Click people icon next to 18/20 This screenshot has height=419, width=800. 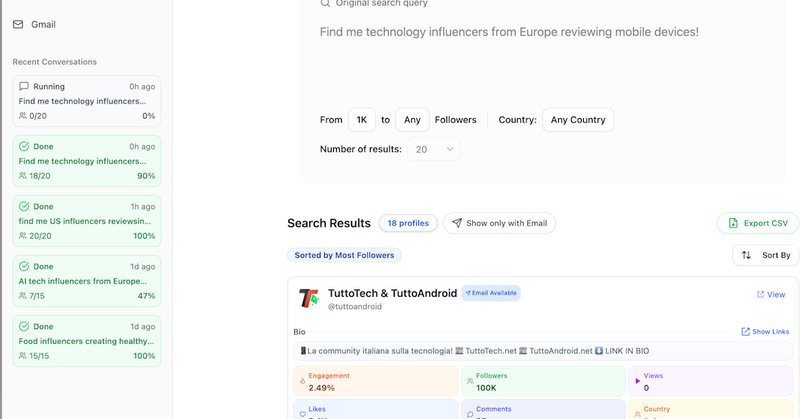click(x=23, y=176)
